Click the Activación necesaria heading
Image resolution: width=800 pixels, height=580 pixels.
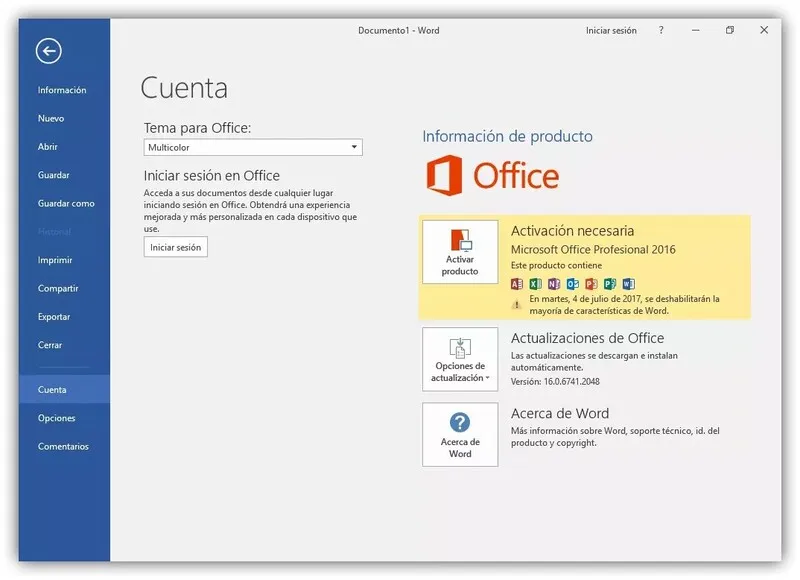pyautogui.click(x=572, y=231)
